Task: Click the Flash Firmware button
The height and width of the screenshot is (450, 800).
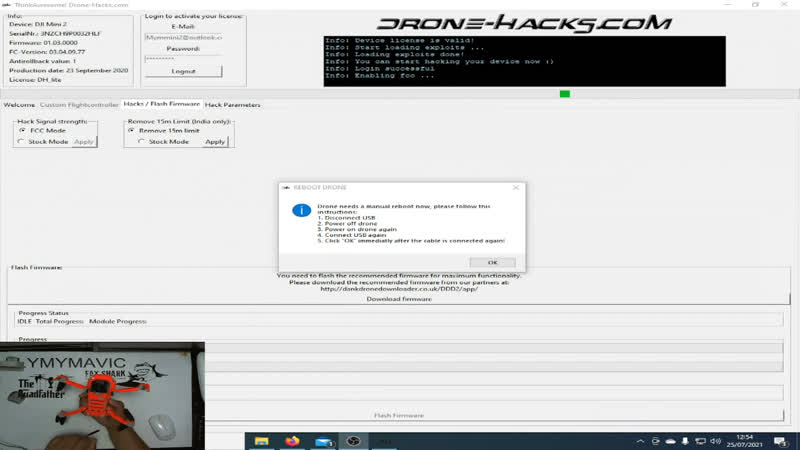Action: (x=399, y=415)
